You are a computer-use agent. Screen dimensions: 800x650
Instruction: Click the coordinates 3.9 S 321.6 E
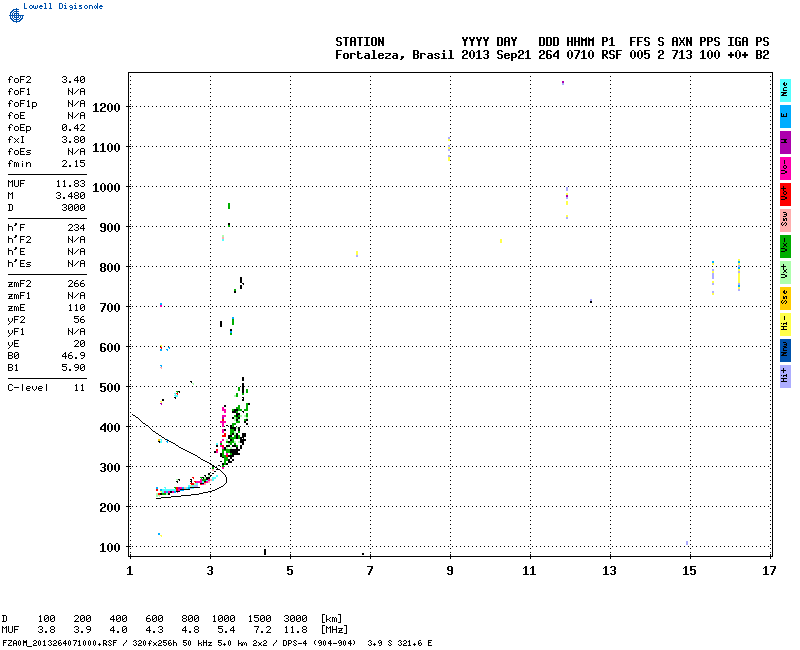[x=399, y=643]
